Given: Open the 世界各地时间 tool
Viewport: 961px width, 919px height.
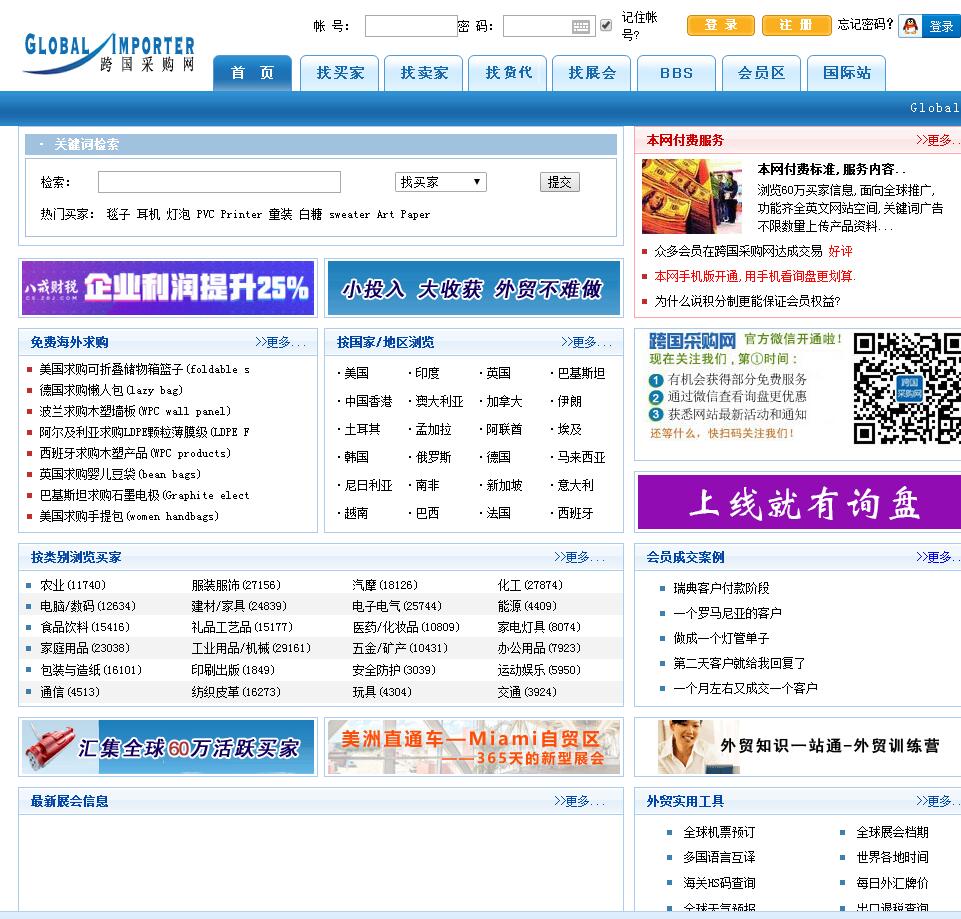Looking at the screenshot, I should point(892,858).
